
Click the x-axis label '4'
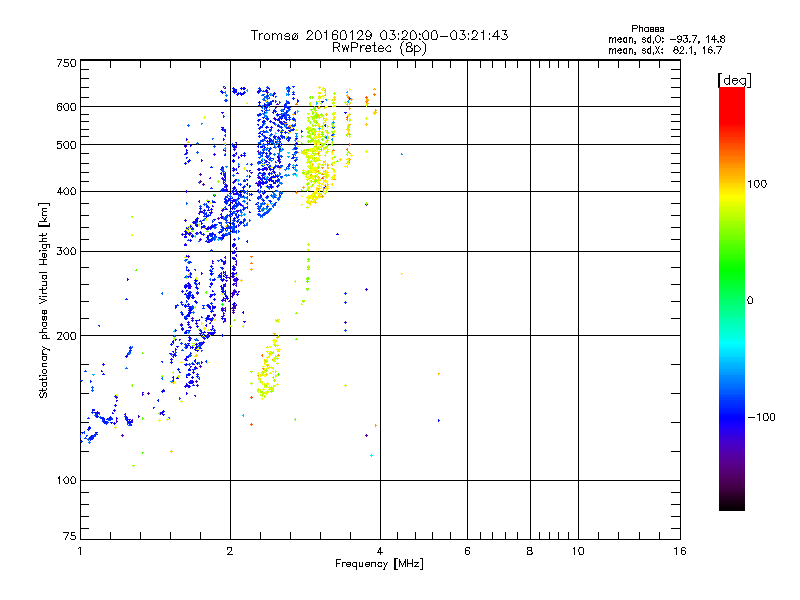[x=380, y=551]
